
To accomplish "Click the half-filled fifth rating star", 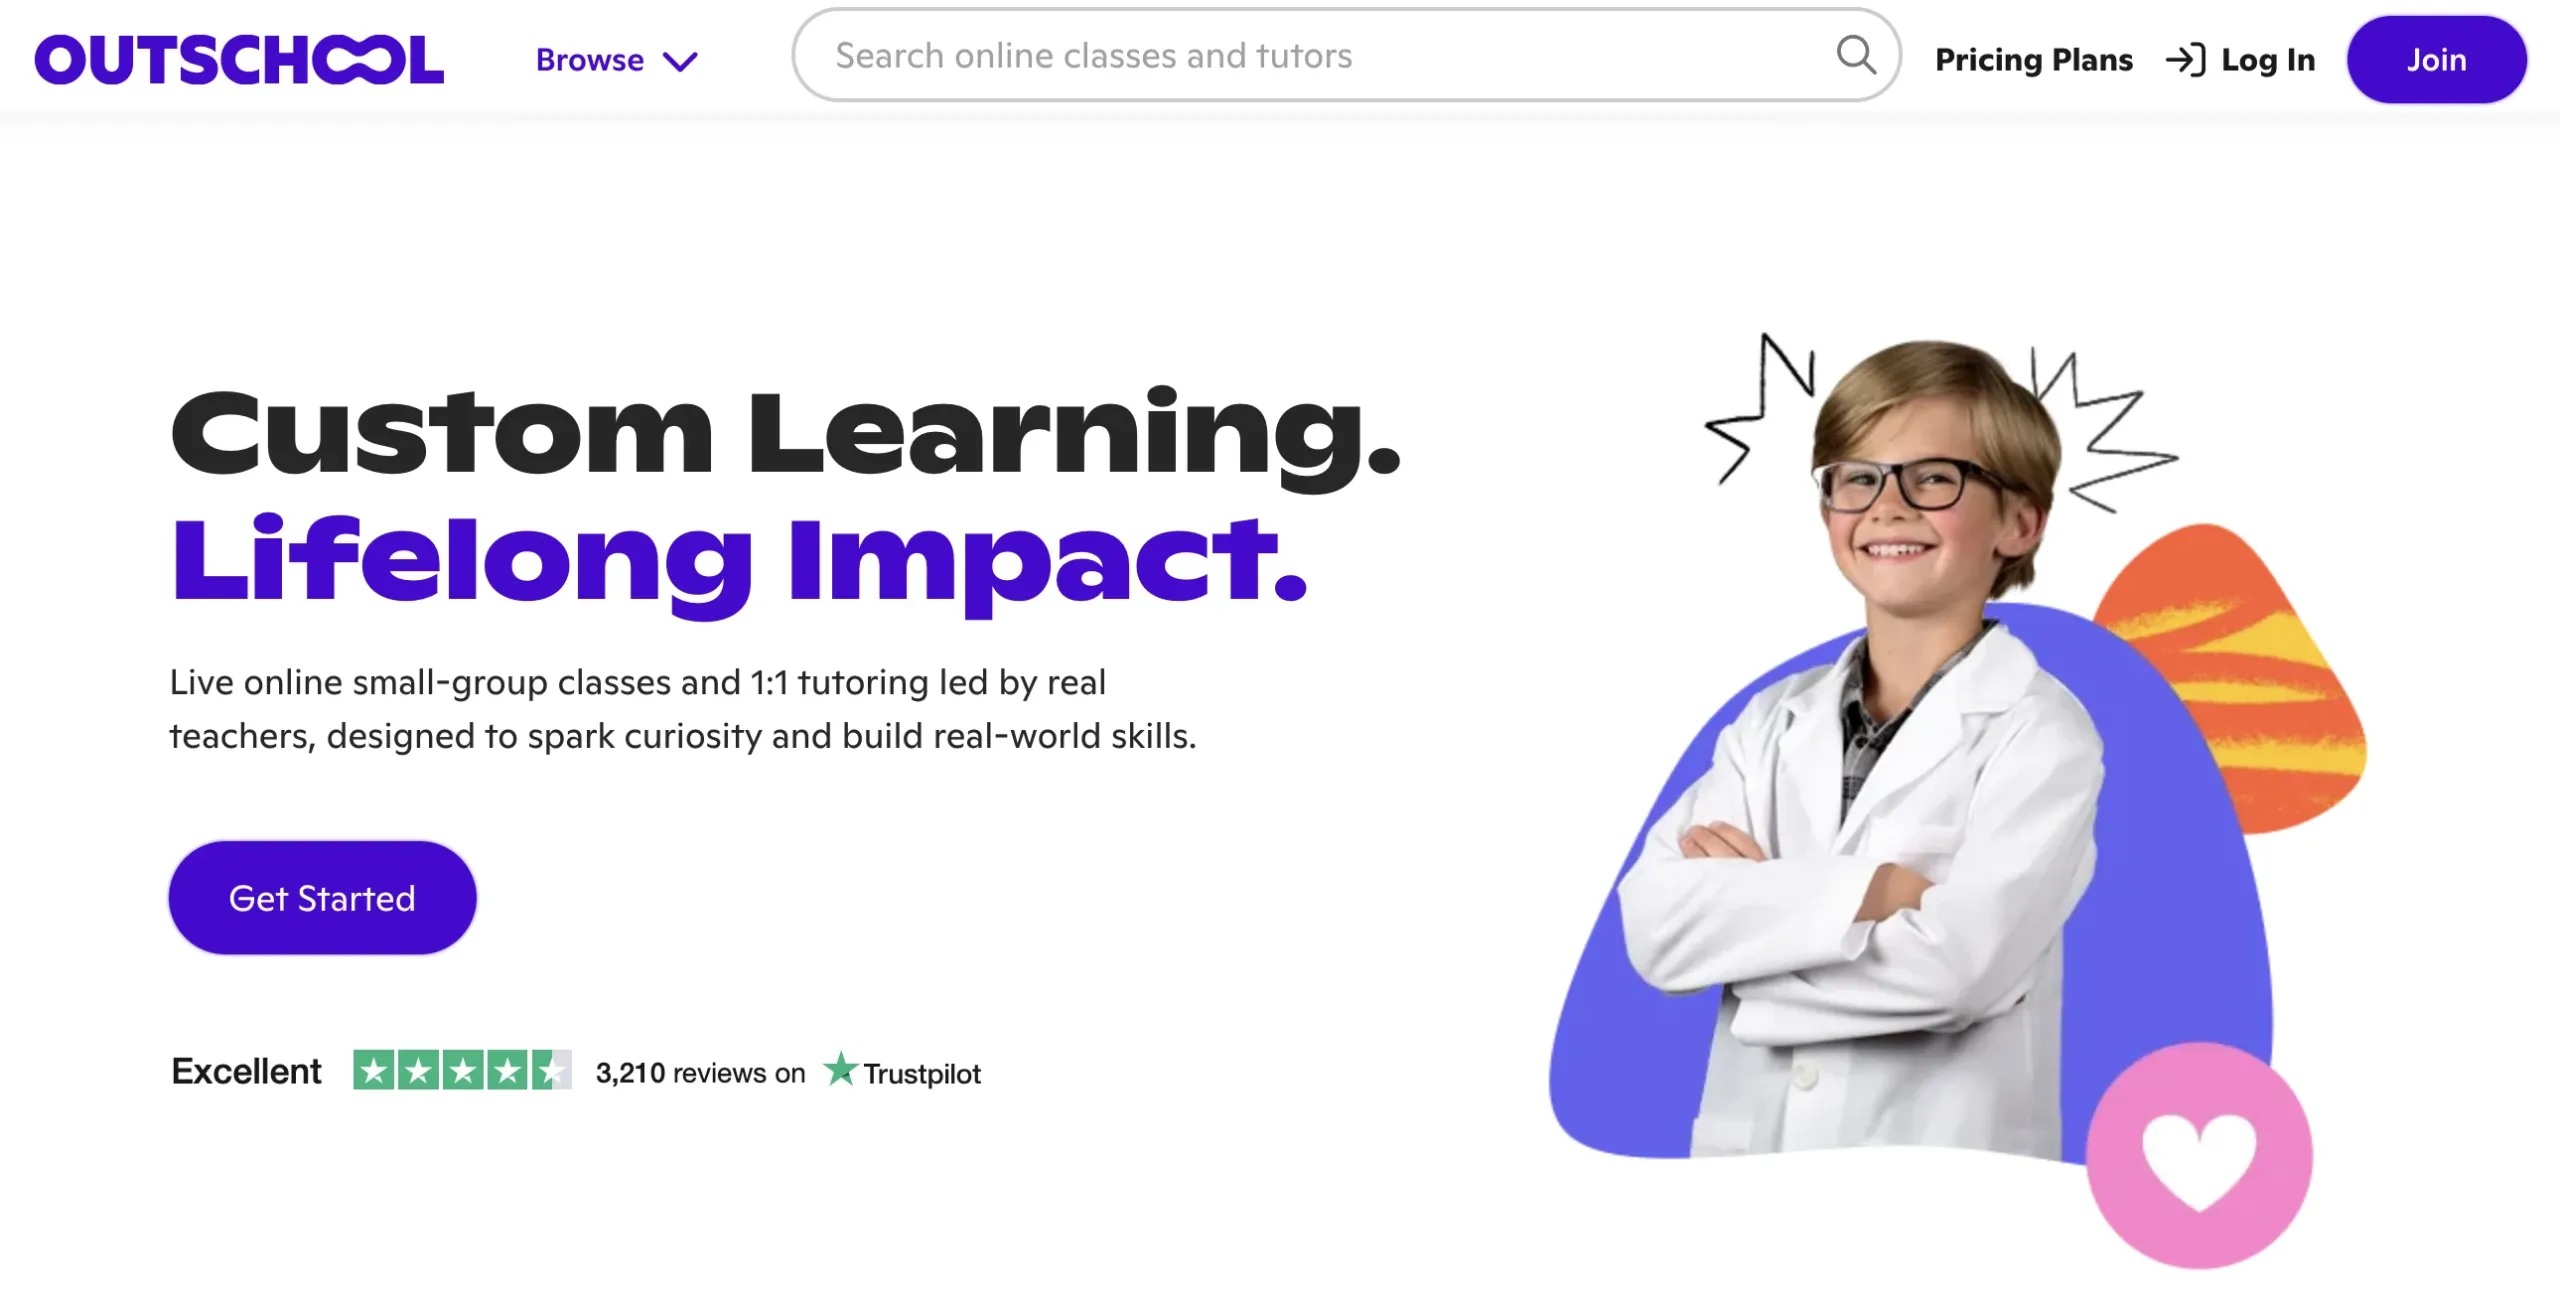I will [x=552, y=1070].
